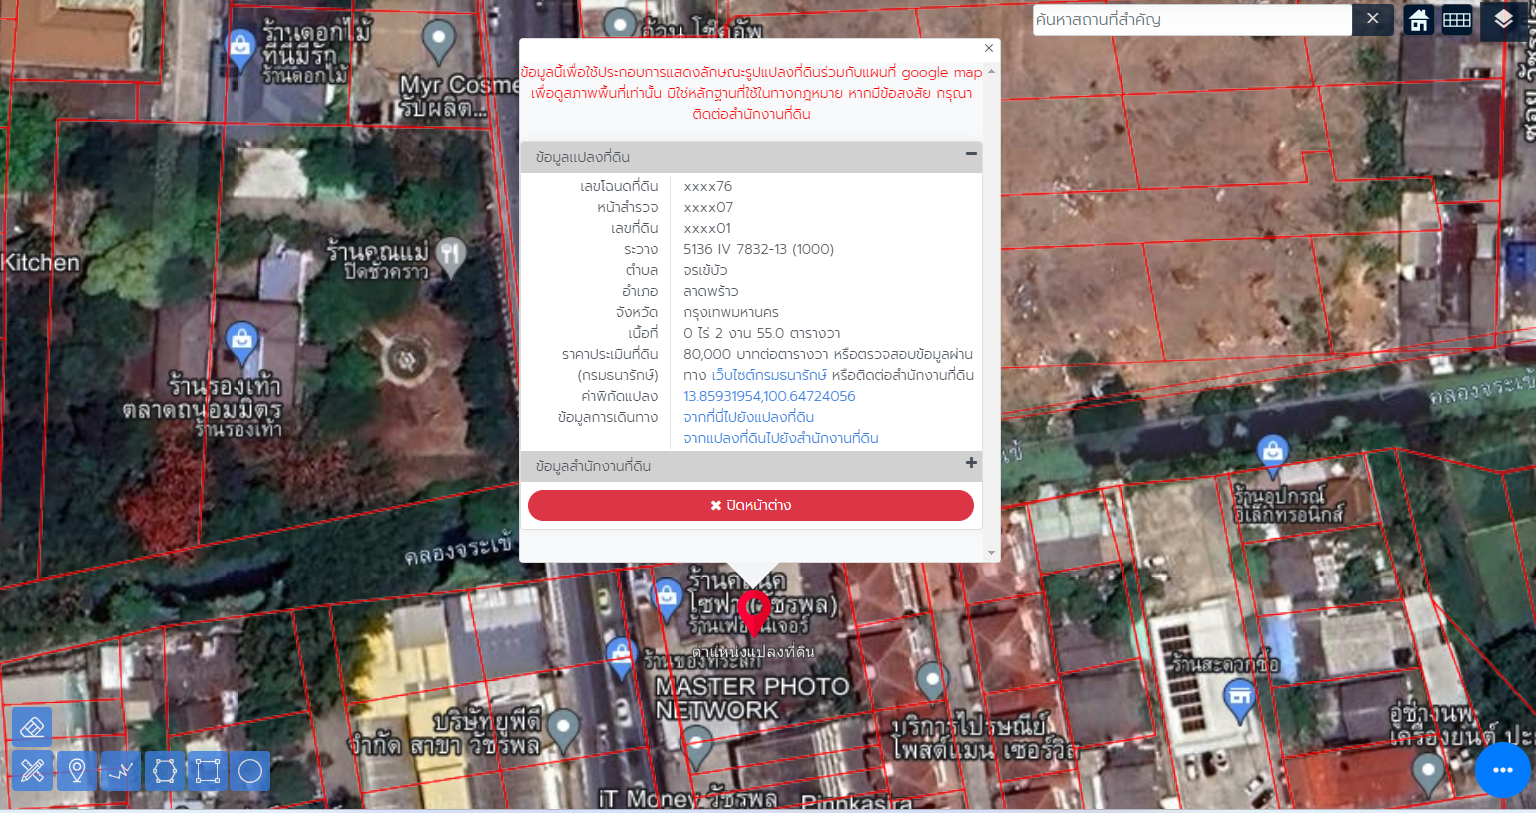Click the จากที่นี่ไปยังแปลงที่ดิน directions link
This screenshot has height=813, width=1536.
point(748,417)
